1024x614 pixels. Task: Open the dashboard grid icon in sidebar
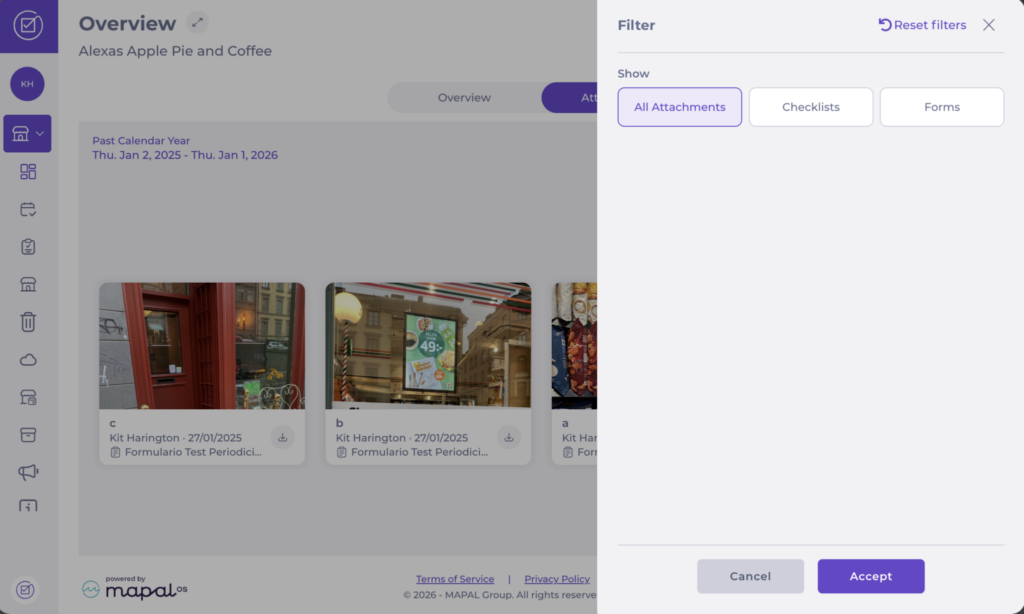tap(28, 172)
